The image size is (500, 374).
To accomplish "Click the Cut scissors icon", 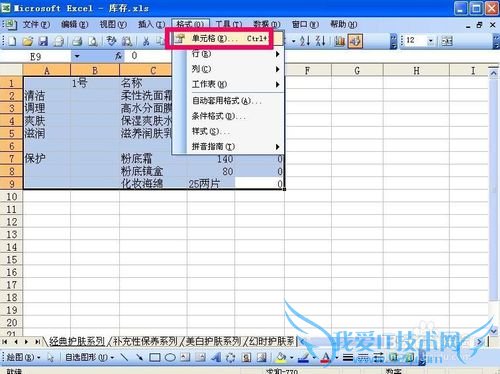I will 146,41.
